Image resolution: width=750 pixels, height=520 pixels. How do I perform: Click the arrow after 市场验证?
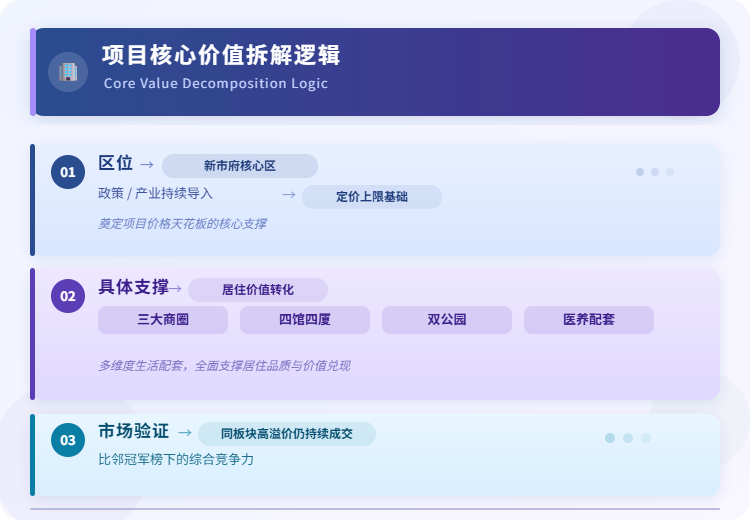click(x=185, y=432)
